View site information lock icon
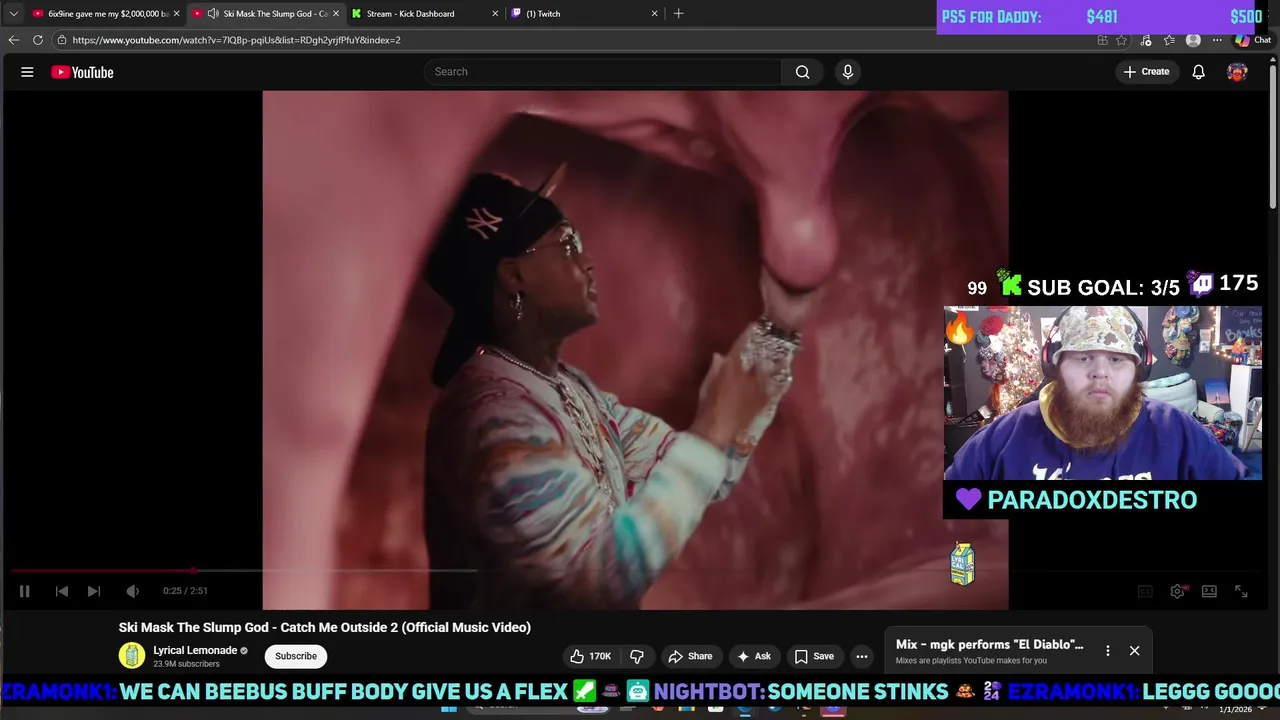1280x720 pixels. click(61, 40)
